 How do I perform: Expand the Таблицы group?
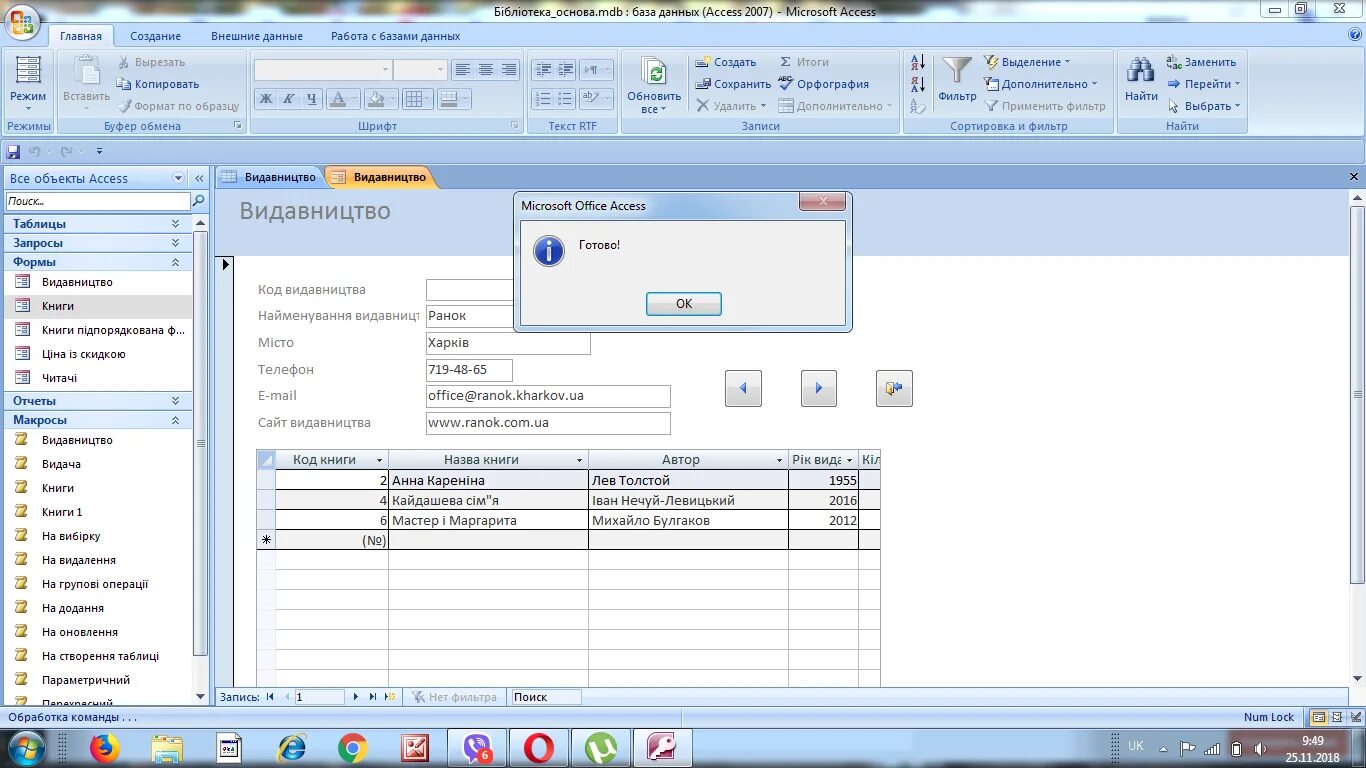[98, 224]
